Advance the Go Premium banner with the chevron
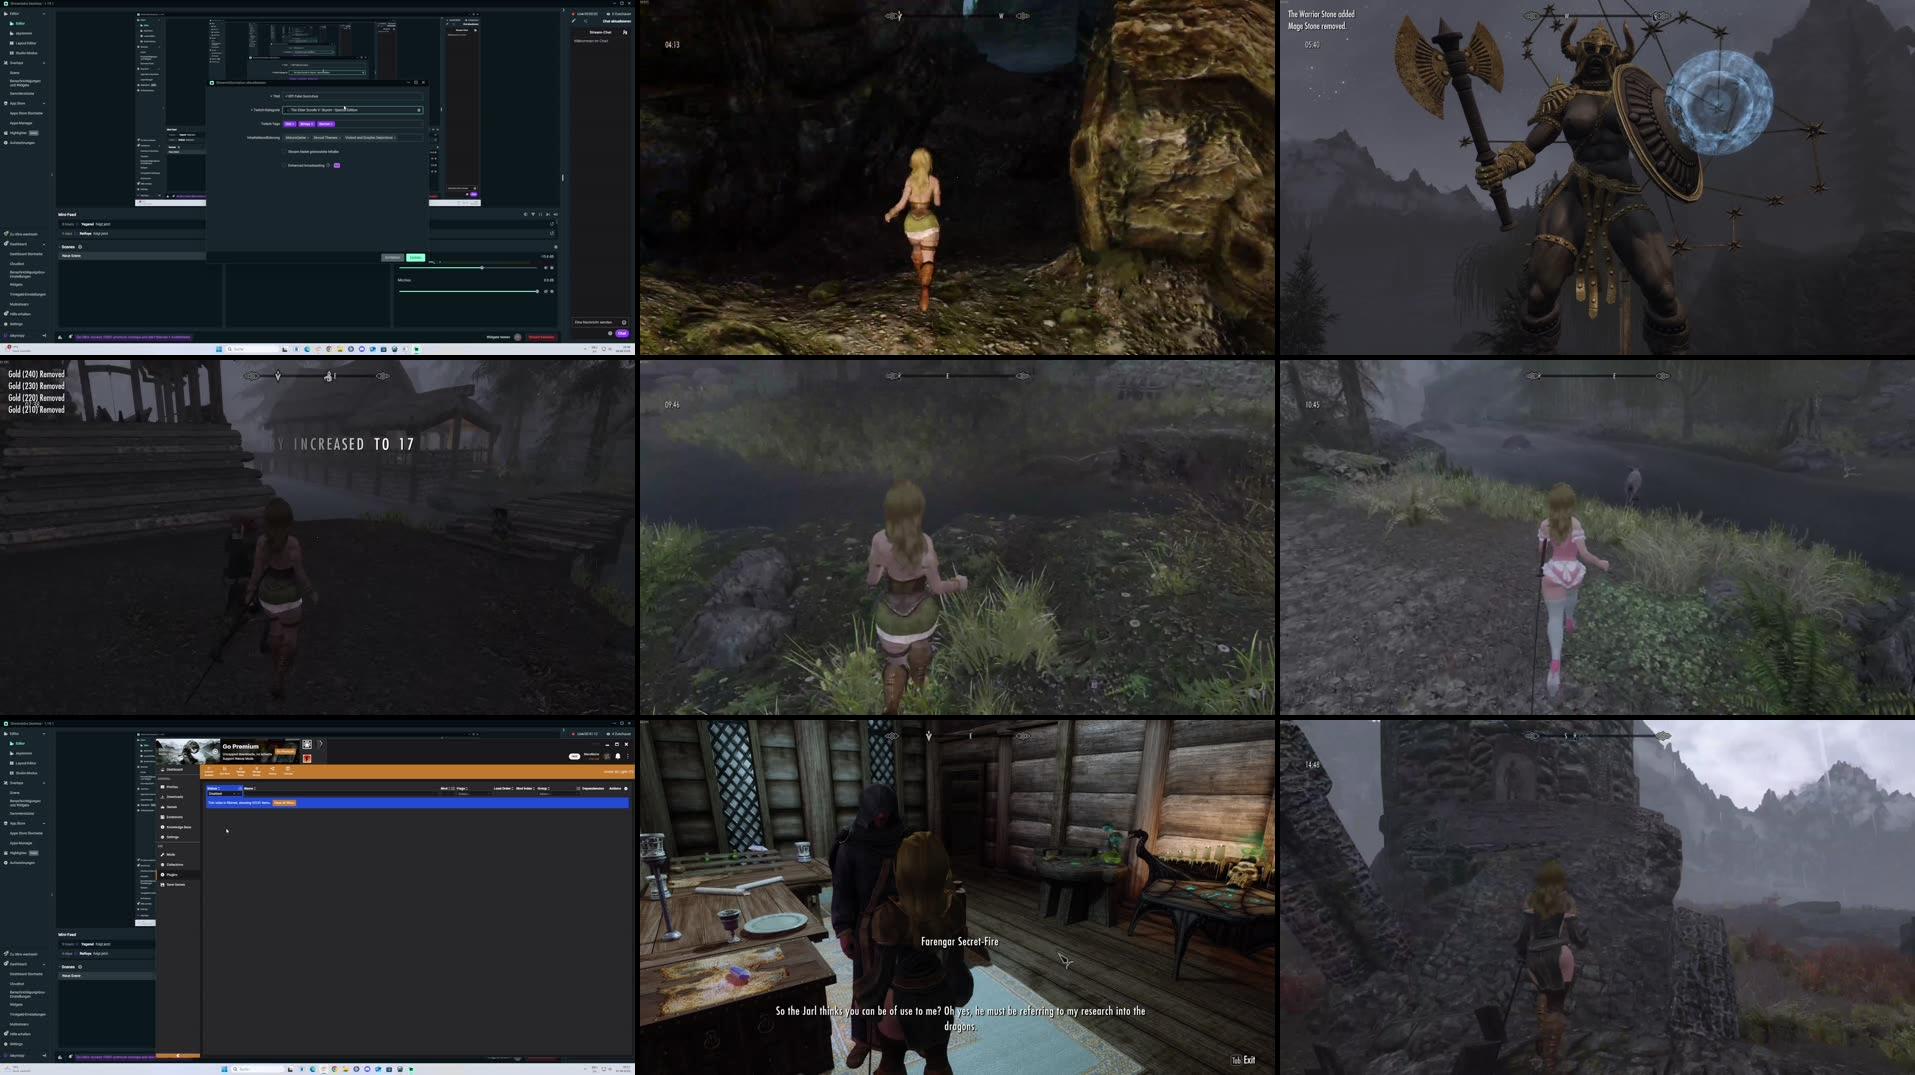The width and height of the screenshot is (1915, 1075). pyautogui.click(x=321, y=743)
